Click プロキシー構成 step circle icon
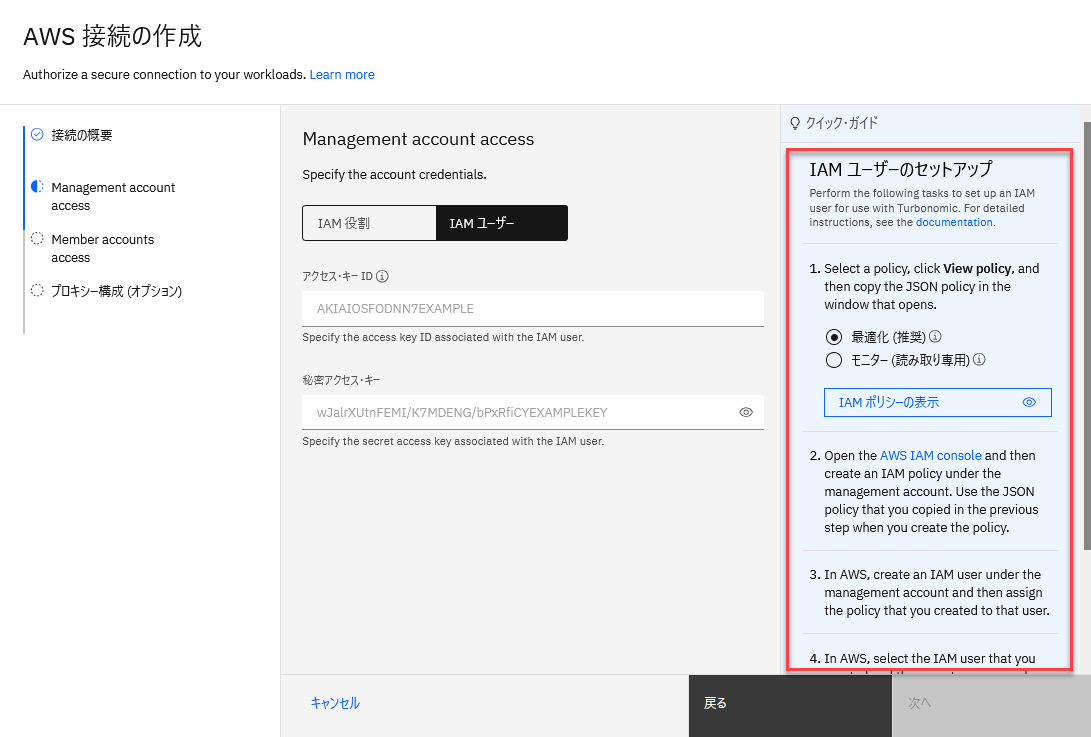This screenshot has height=737, width=1091. [37, 290]
